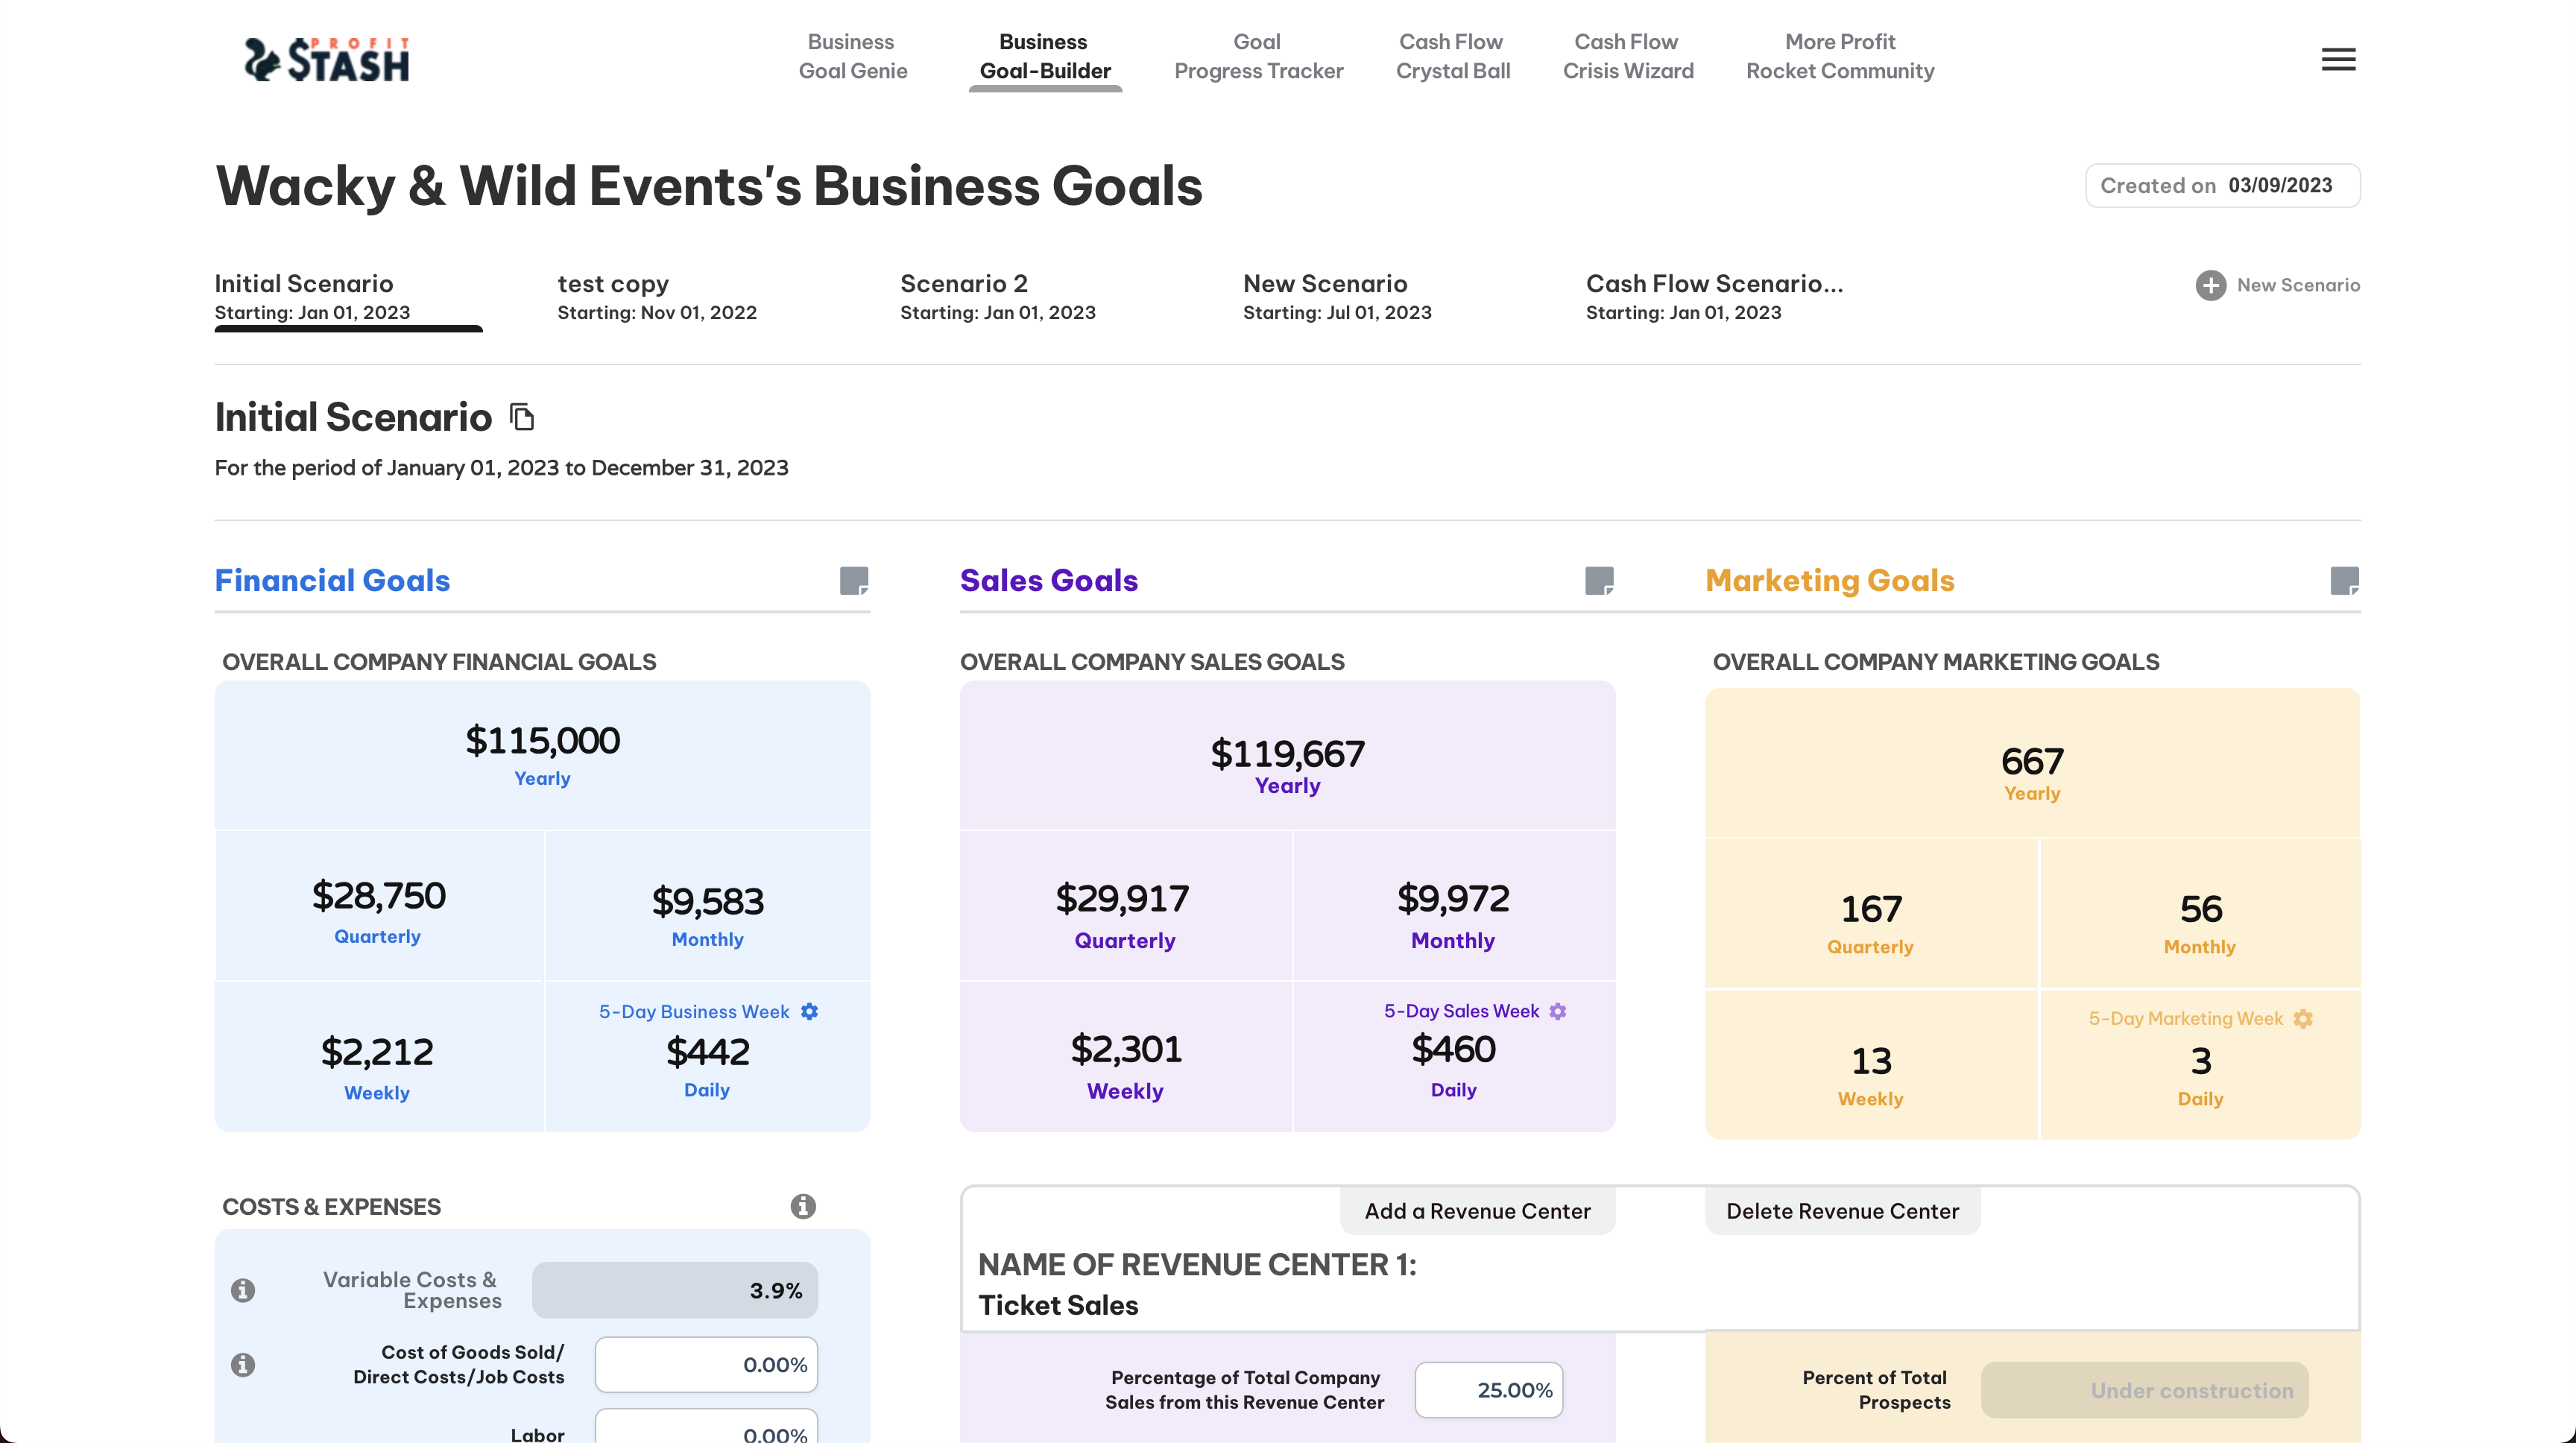Switch to the Goal Progress Tracker tab
The height and width of the screenshot is (1443, 2576).
pos(1258,56)
